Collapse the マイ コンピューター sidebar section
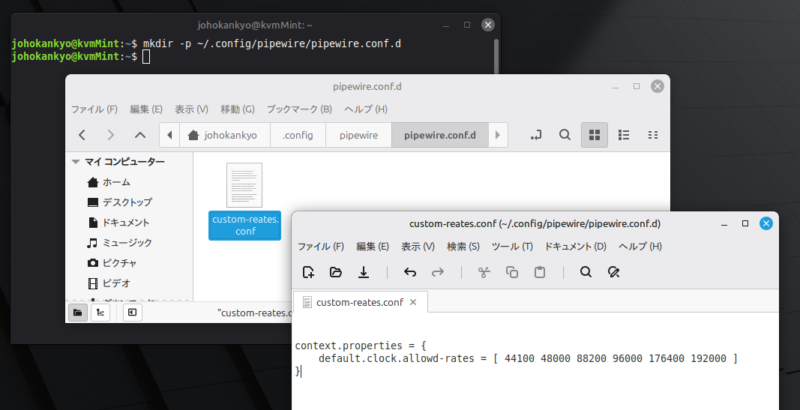 (76, 162)
